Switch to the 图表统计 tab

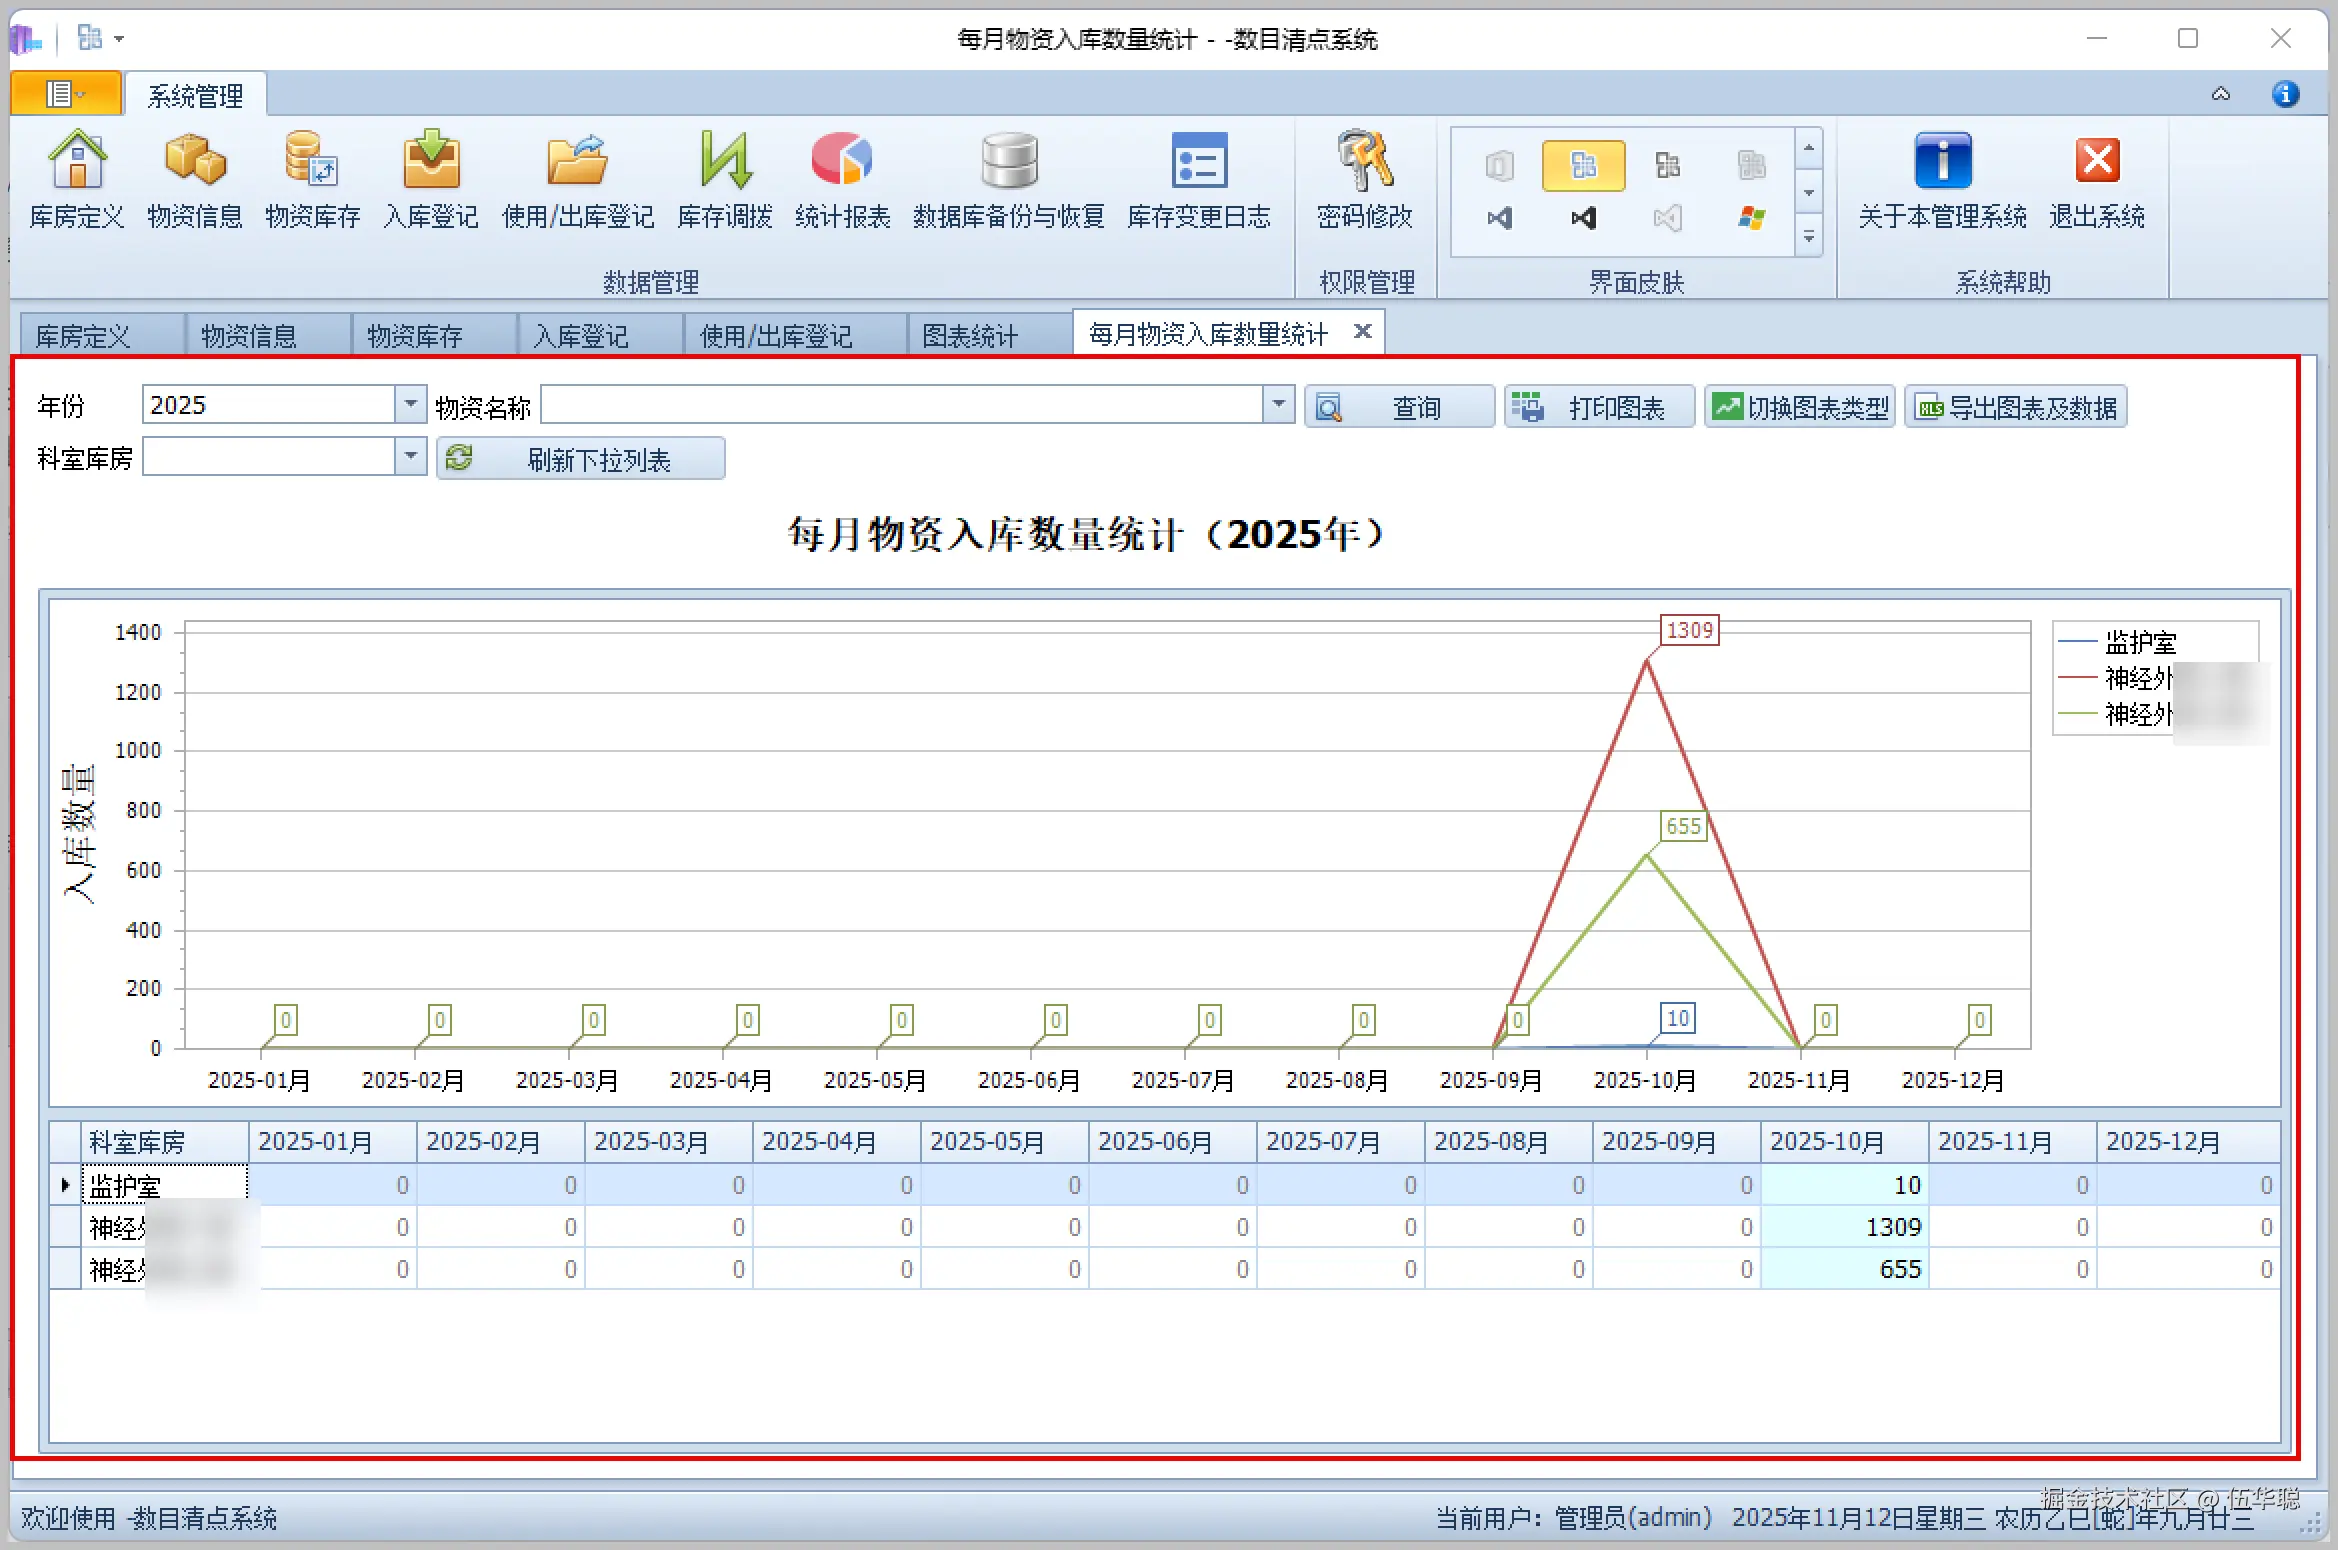pyautogui.click(x=969, y=336)
